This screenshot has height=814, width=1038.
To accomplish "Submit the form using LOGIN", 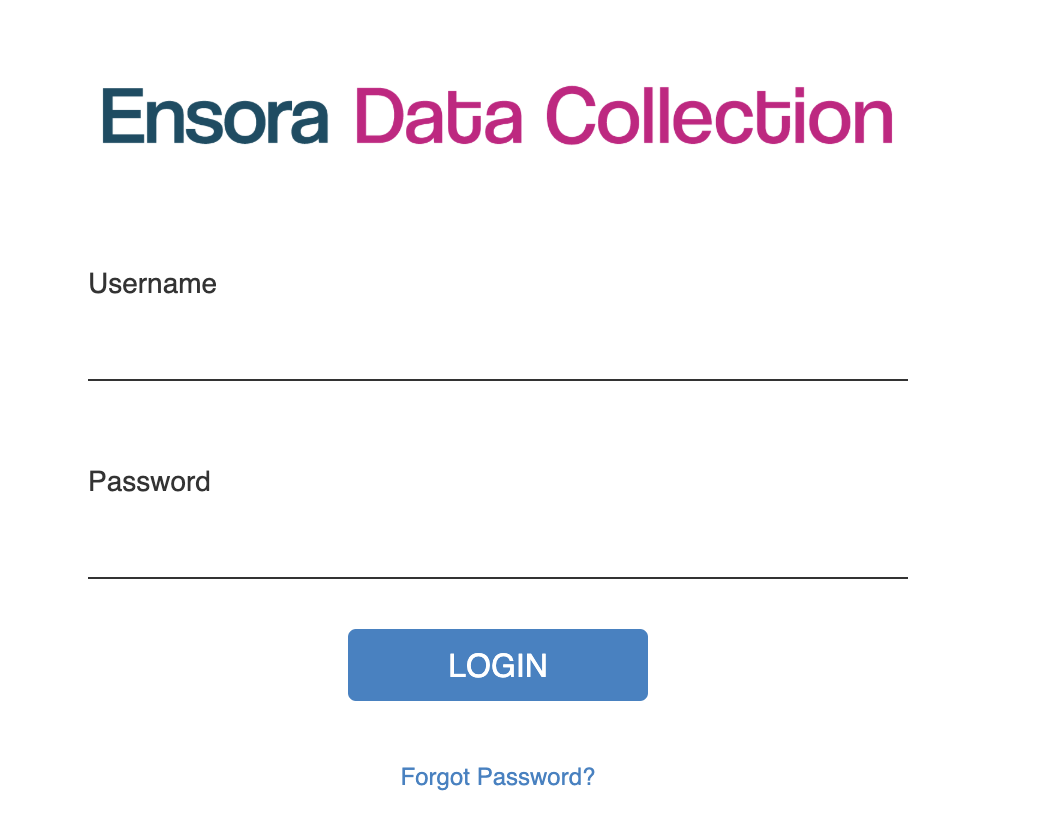I will [x=498, y=665].
